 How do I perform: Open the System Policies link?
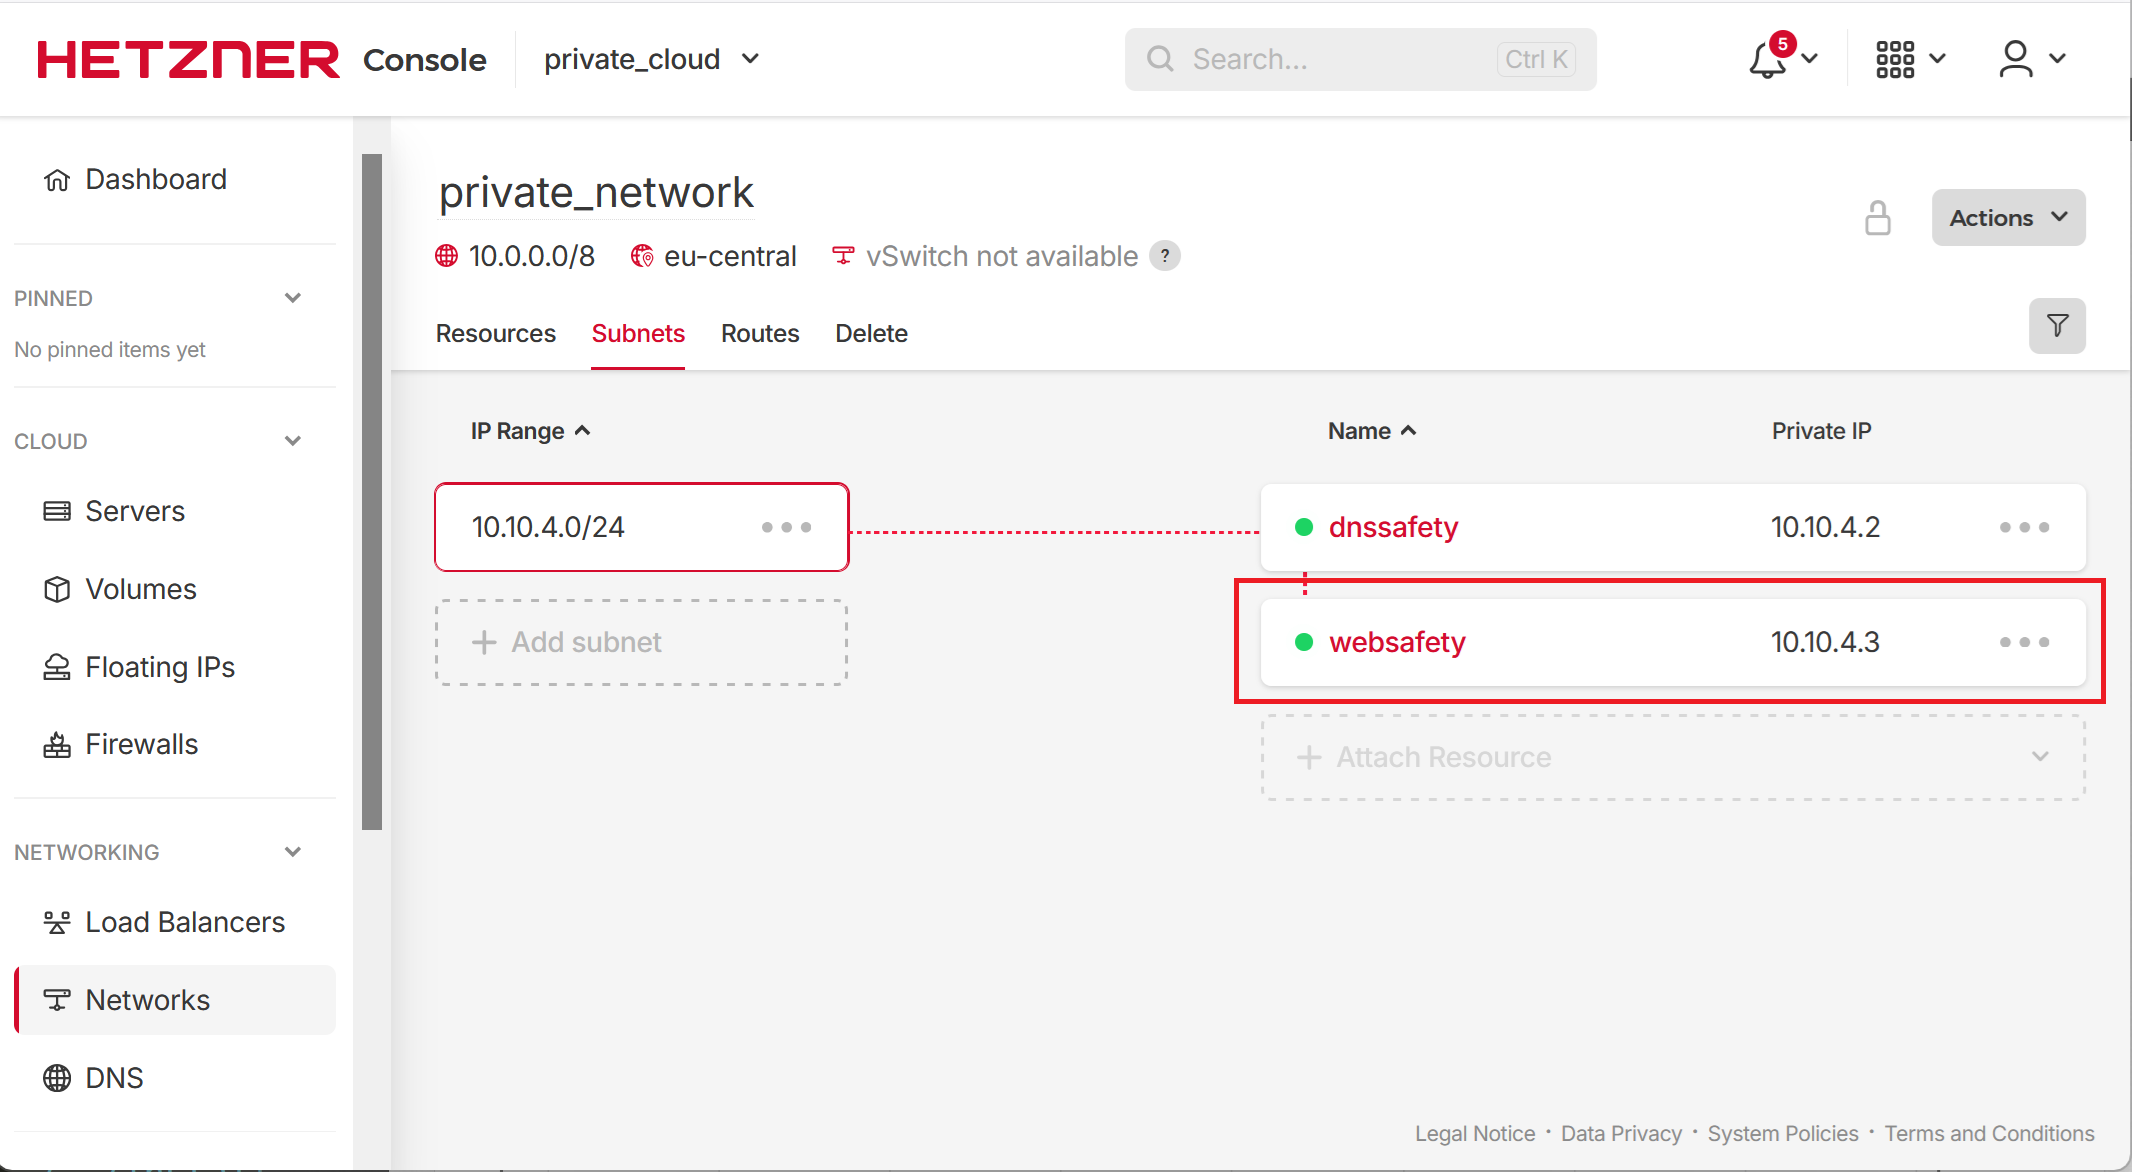pos(1783,1133)
